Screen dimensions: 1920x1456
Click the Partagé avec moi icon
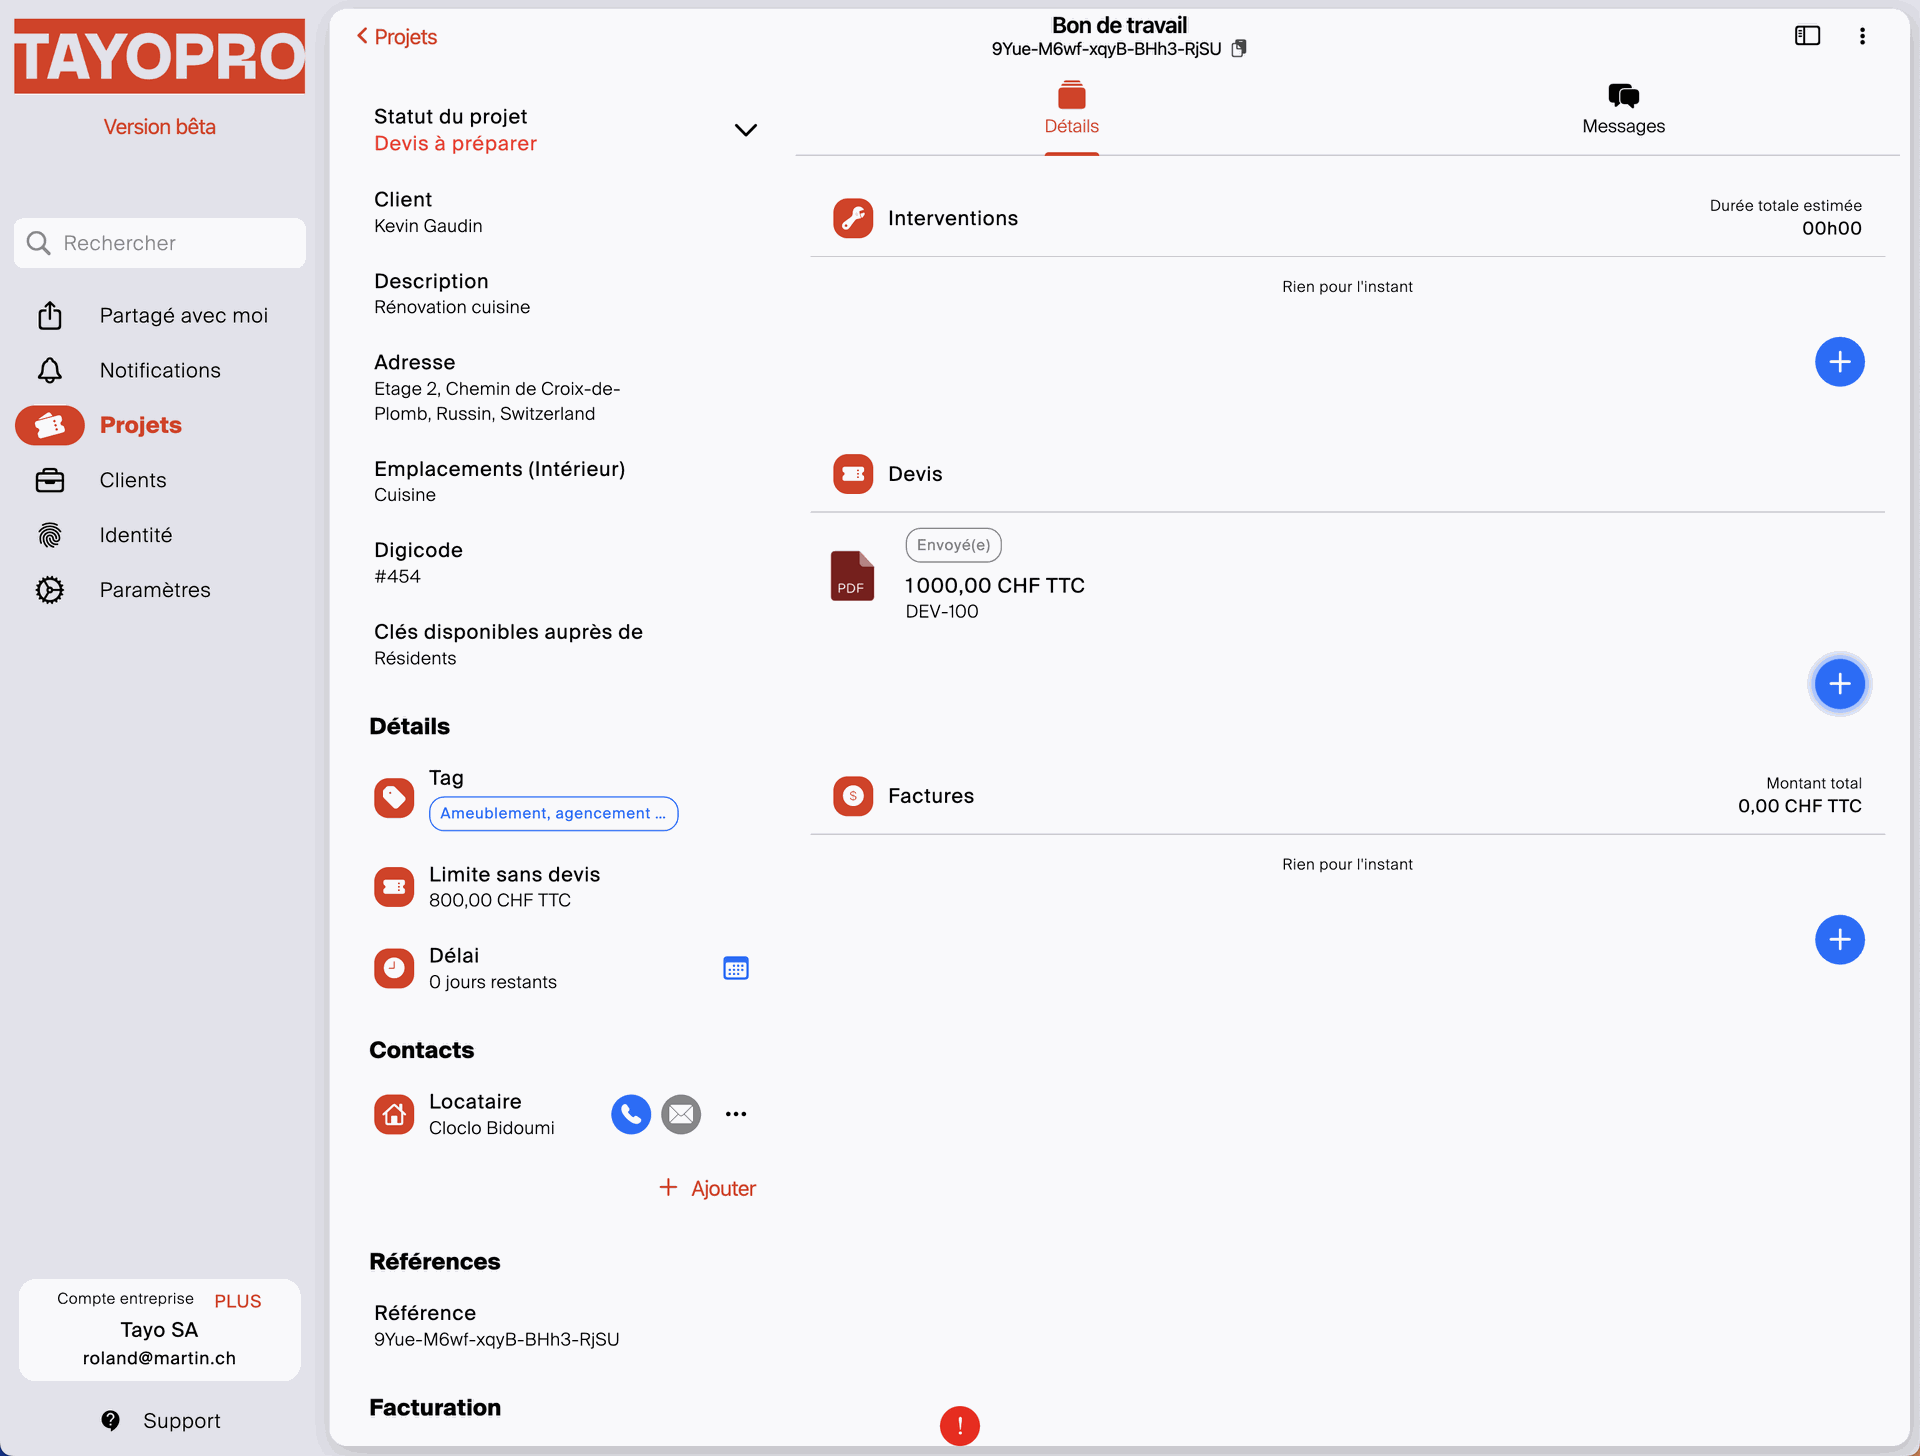(x=50, y=314)
